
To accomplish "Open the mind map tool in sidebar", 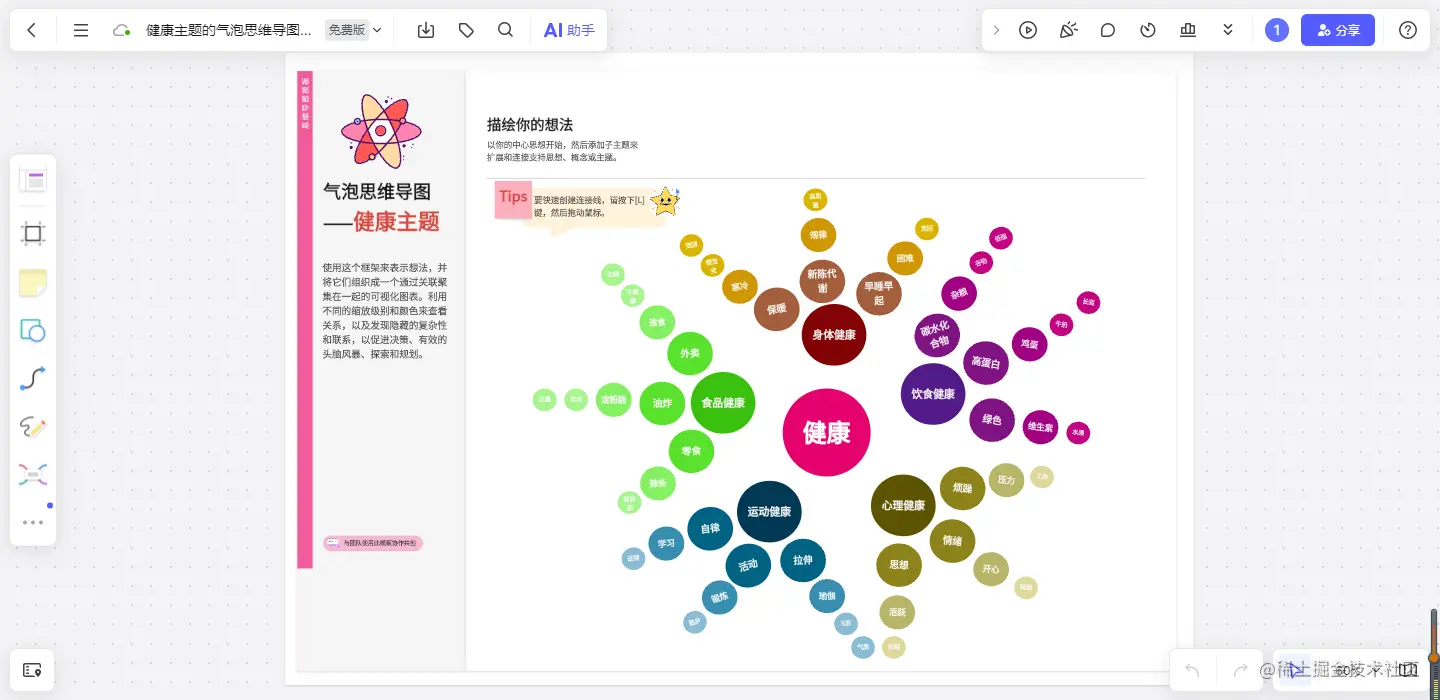I will tap(33, 474).
